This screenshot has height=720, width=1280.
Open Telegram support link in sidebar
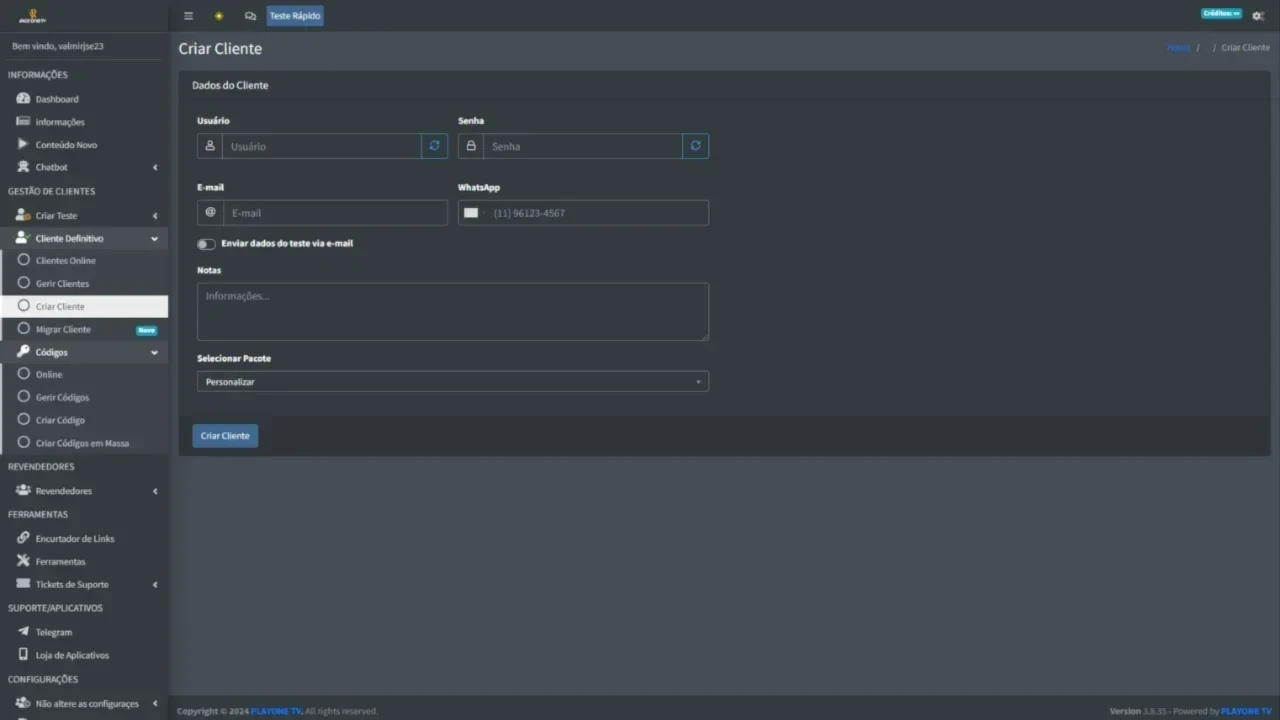(53, 632)
